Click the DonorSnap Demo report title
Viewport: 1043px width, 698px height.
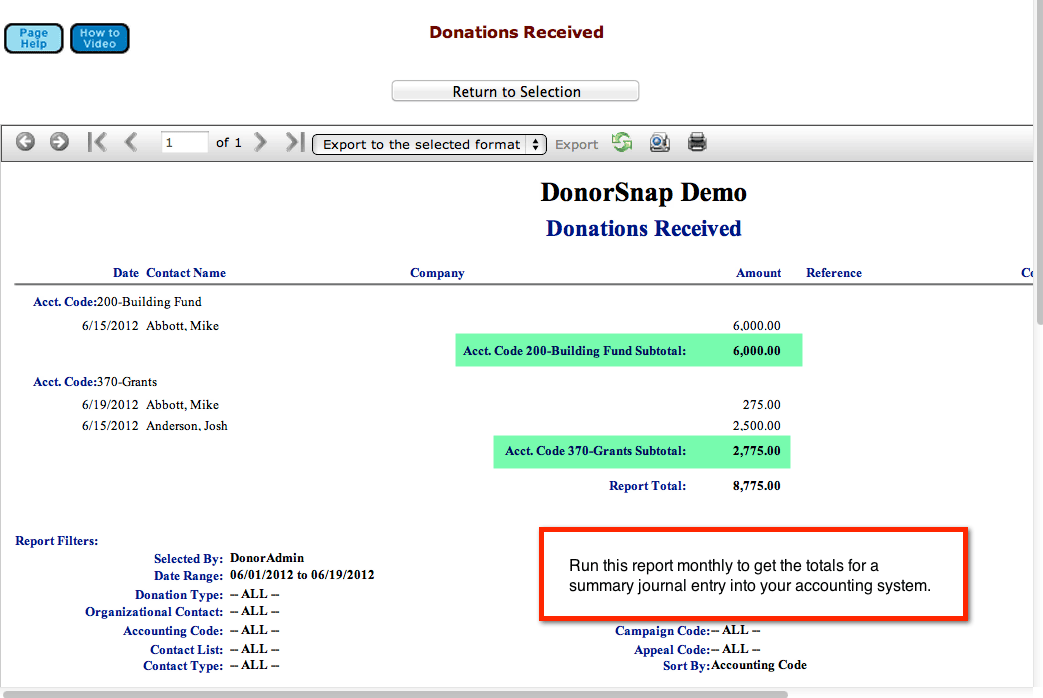[x=643, y=192]
